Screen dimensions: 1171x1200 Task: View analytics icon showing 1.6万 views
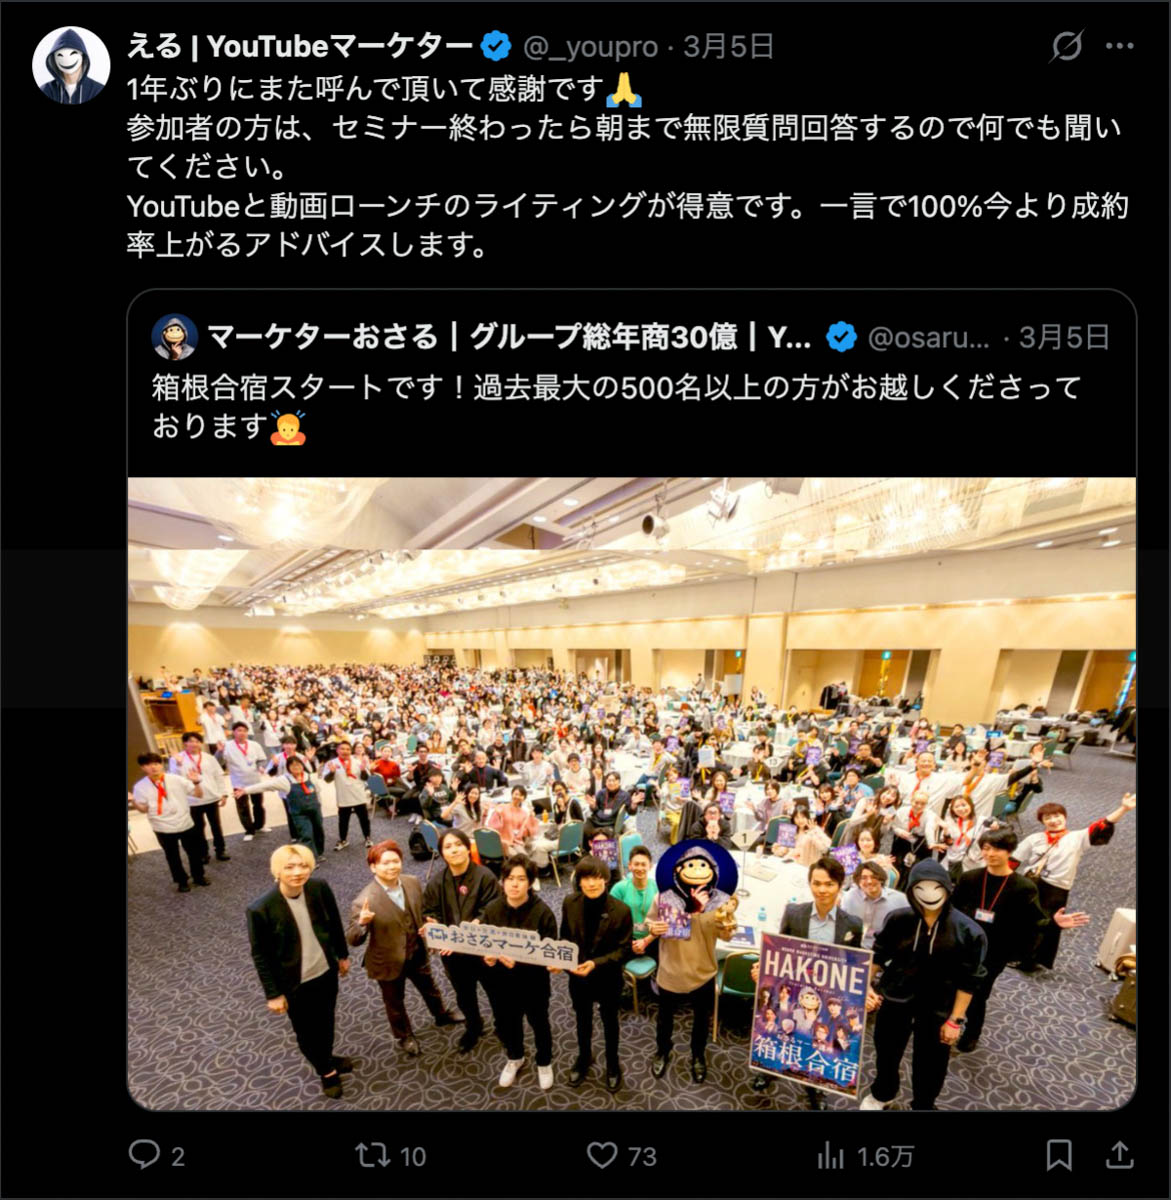pyautogui.click(x=831, y=1156)
